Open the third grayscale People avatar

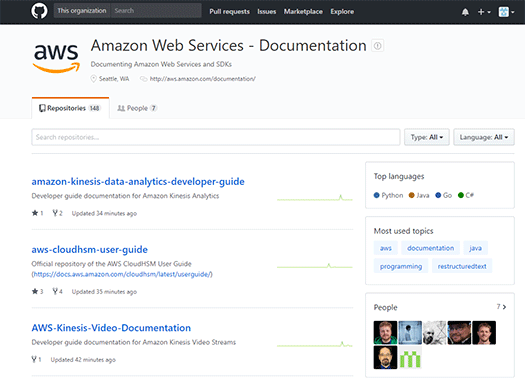click(x=435, y=332)
